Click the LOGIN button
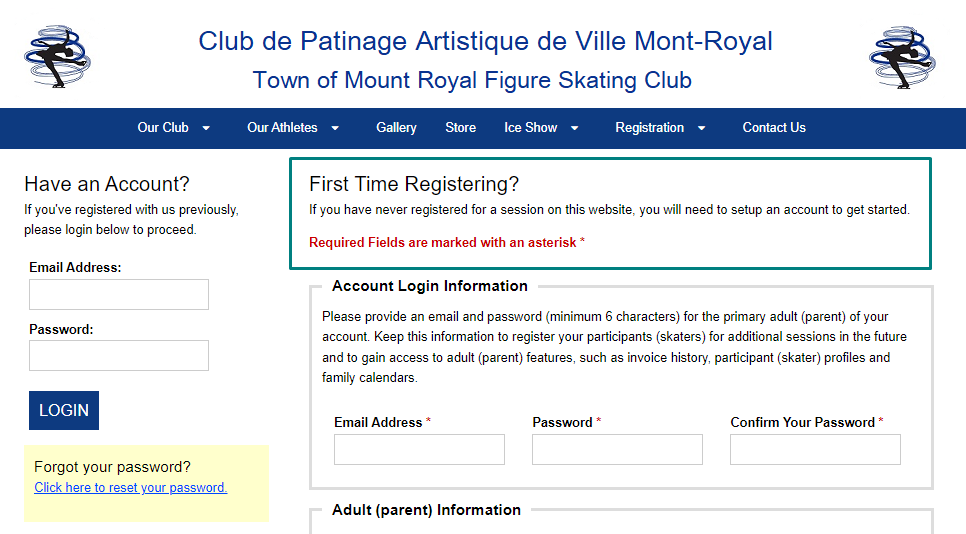 pyautogui.click(x=64, y=410)
